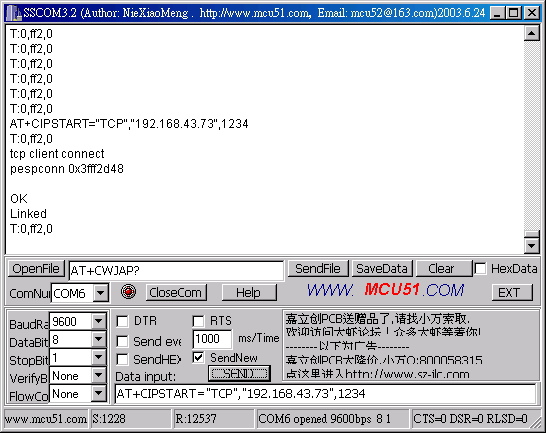
Task: Open the VerifyBit dropdown showing None
Action: tap(99, 376)
